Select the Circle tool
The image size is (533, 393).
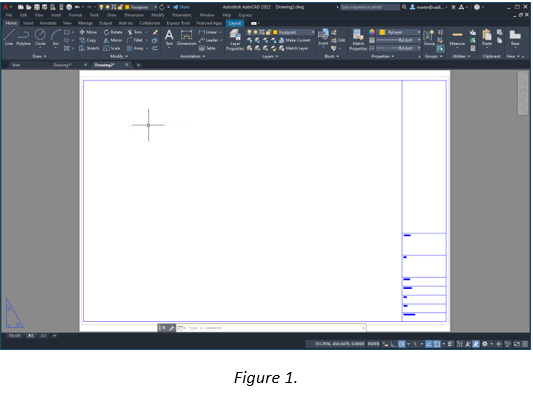(40, 37)
